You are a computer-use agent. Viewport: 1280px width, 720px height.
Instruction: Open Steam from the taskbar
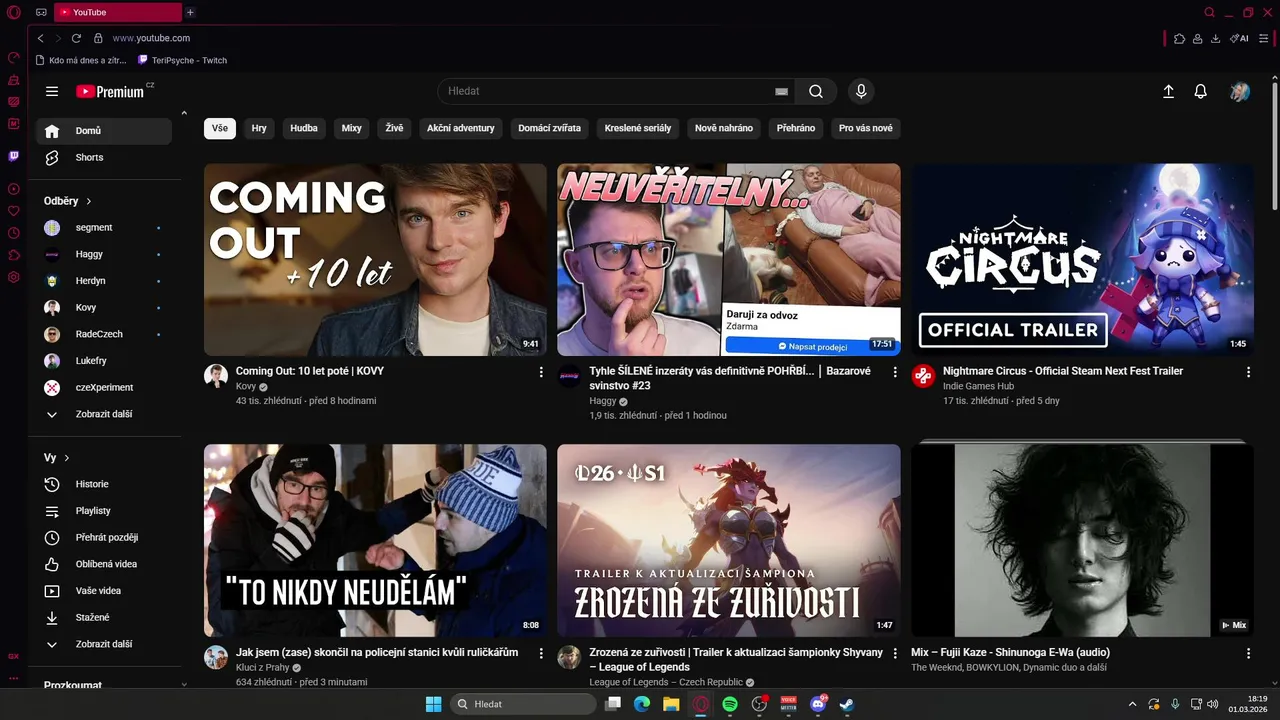click(x=846, y=704)
